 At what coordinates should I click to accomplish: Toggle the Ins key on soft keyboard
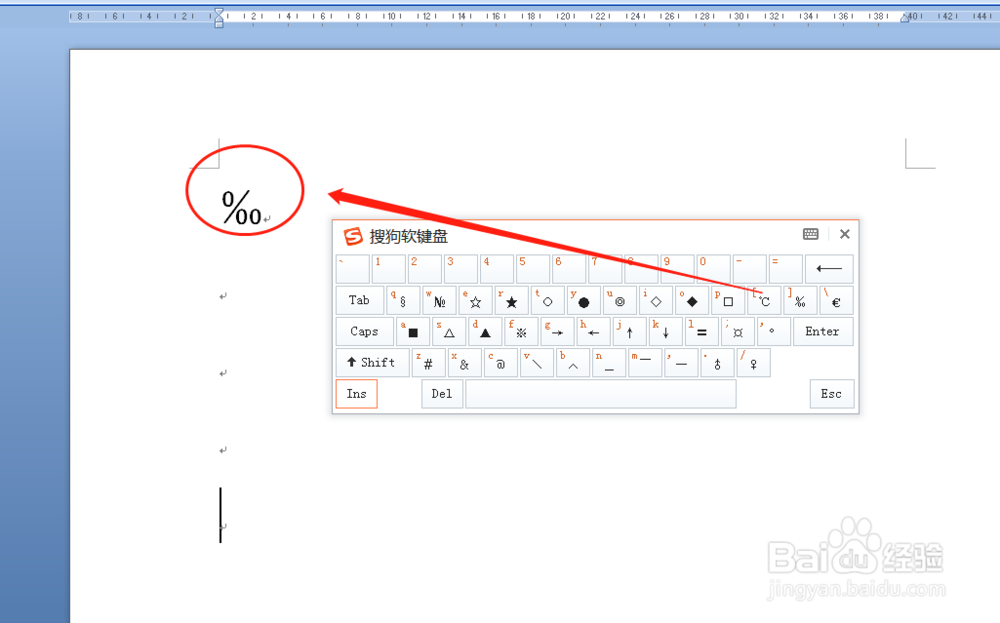(357, 394)
